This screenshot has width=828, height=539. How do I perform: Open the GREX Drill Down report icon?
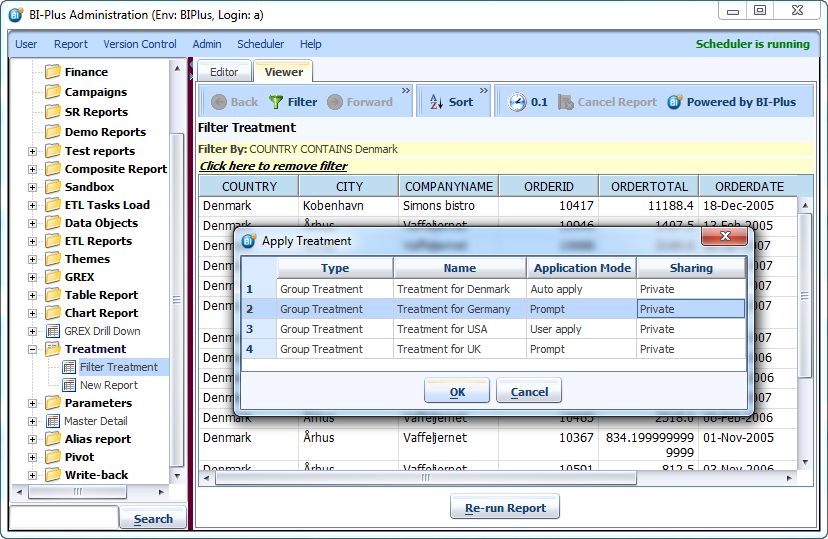coord(53,331)
